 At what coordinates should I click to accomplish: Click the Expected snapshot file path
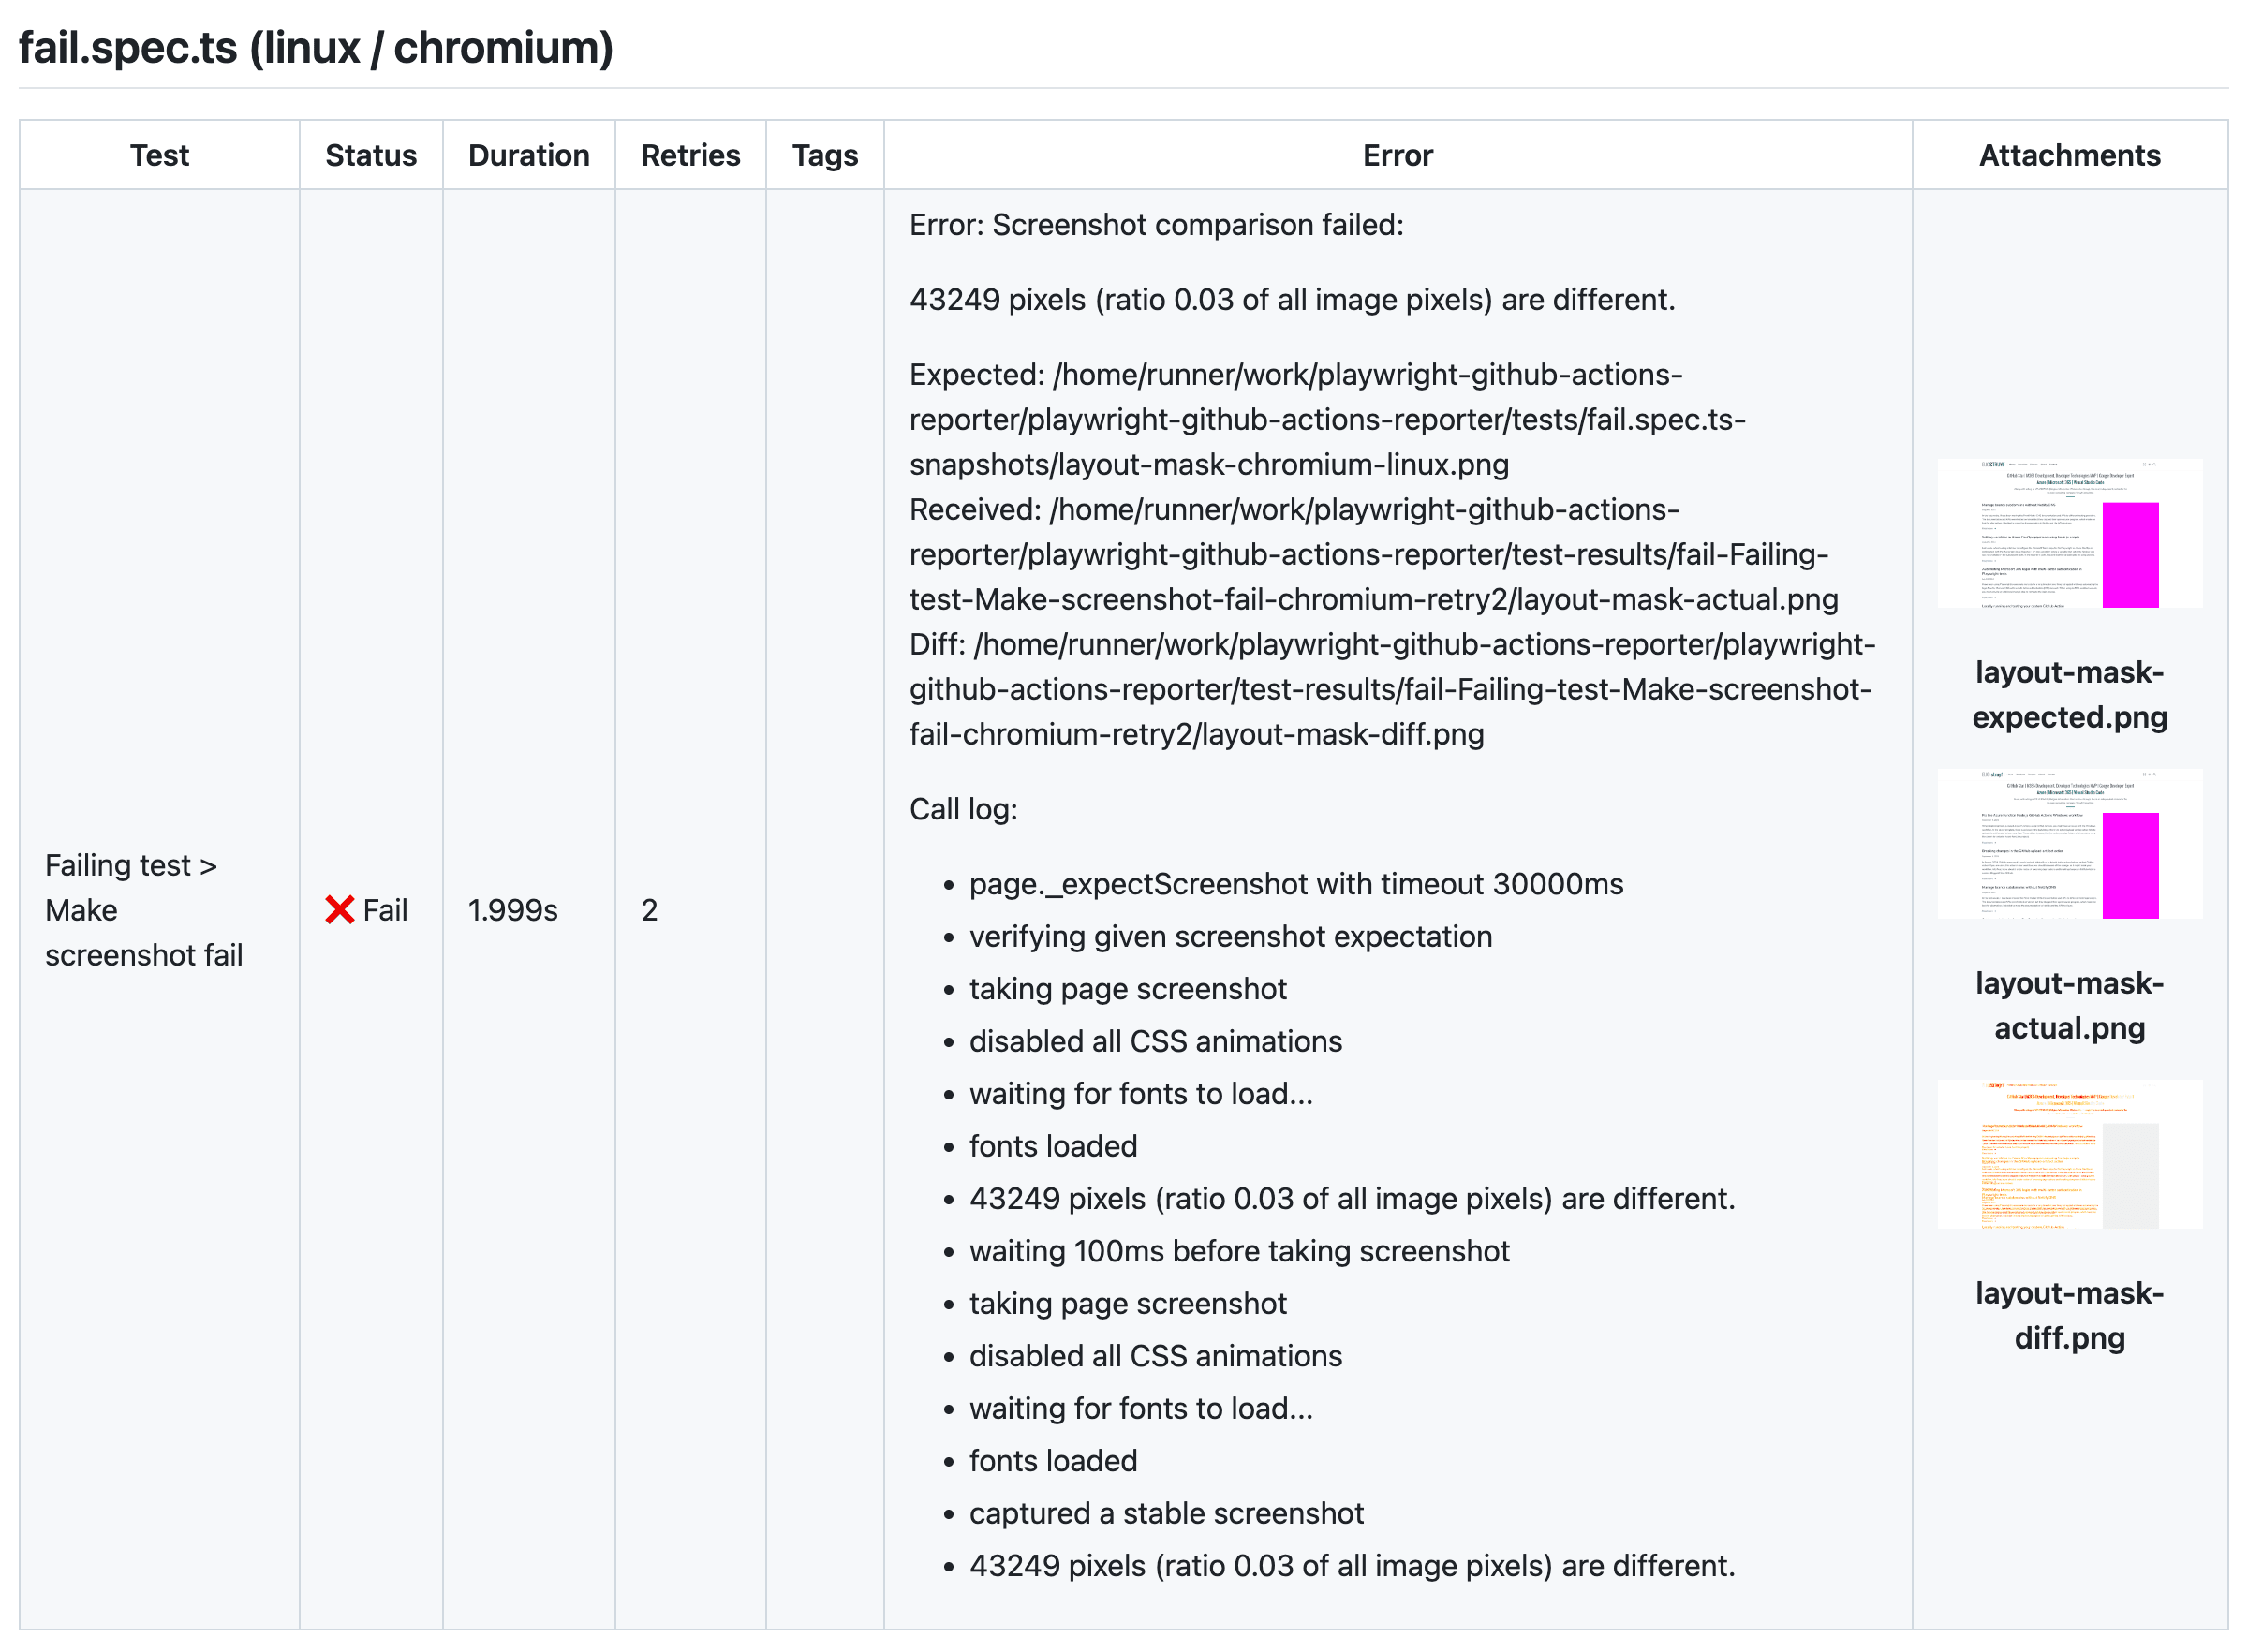coord(1300,420)
